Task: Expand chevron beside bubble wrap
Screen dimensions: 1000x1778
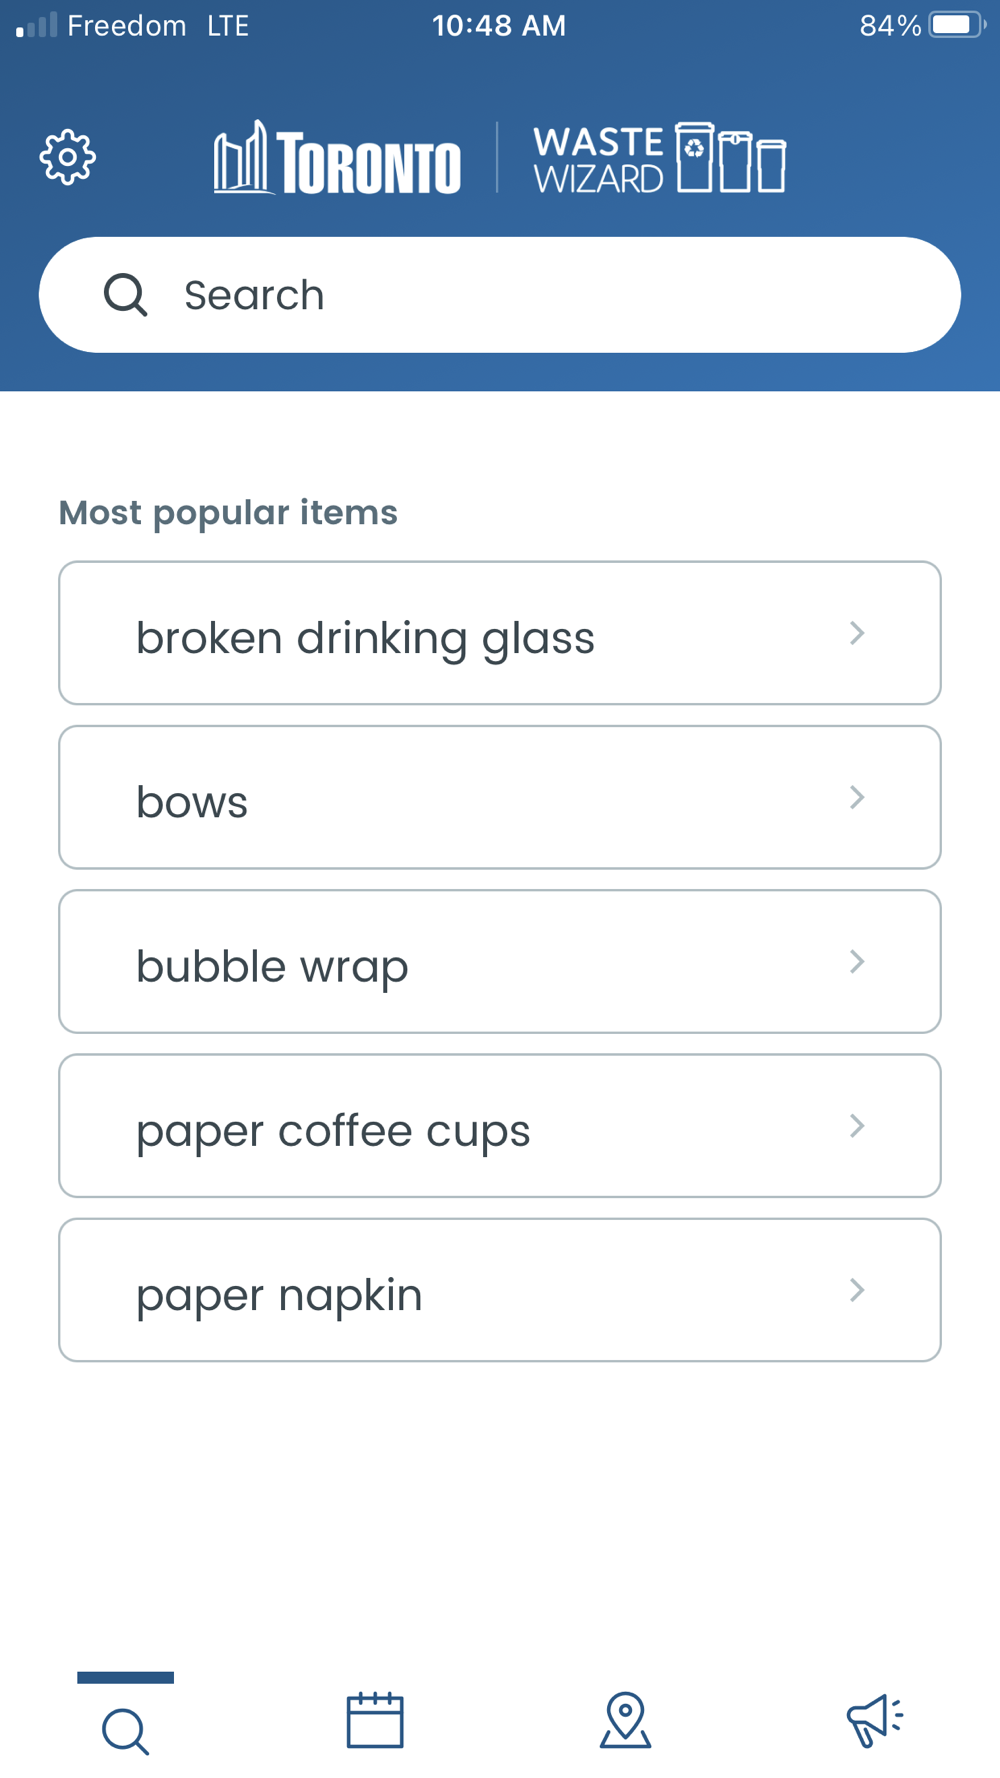Action: pyautogui.click(x=857, y=961)
